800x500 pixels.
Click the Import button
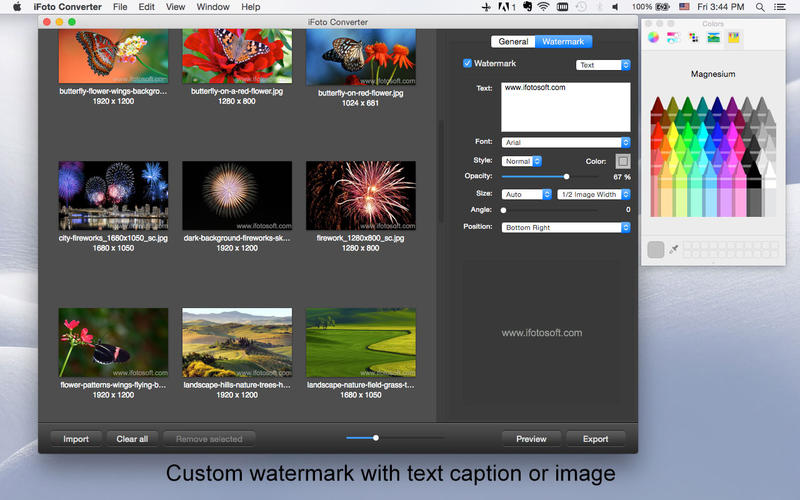[76, 439]
